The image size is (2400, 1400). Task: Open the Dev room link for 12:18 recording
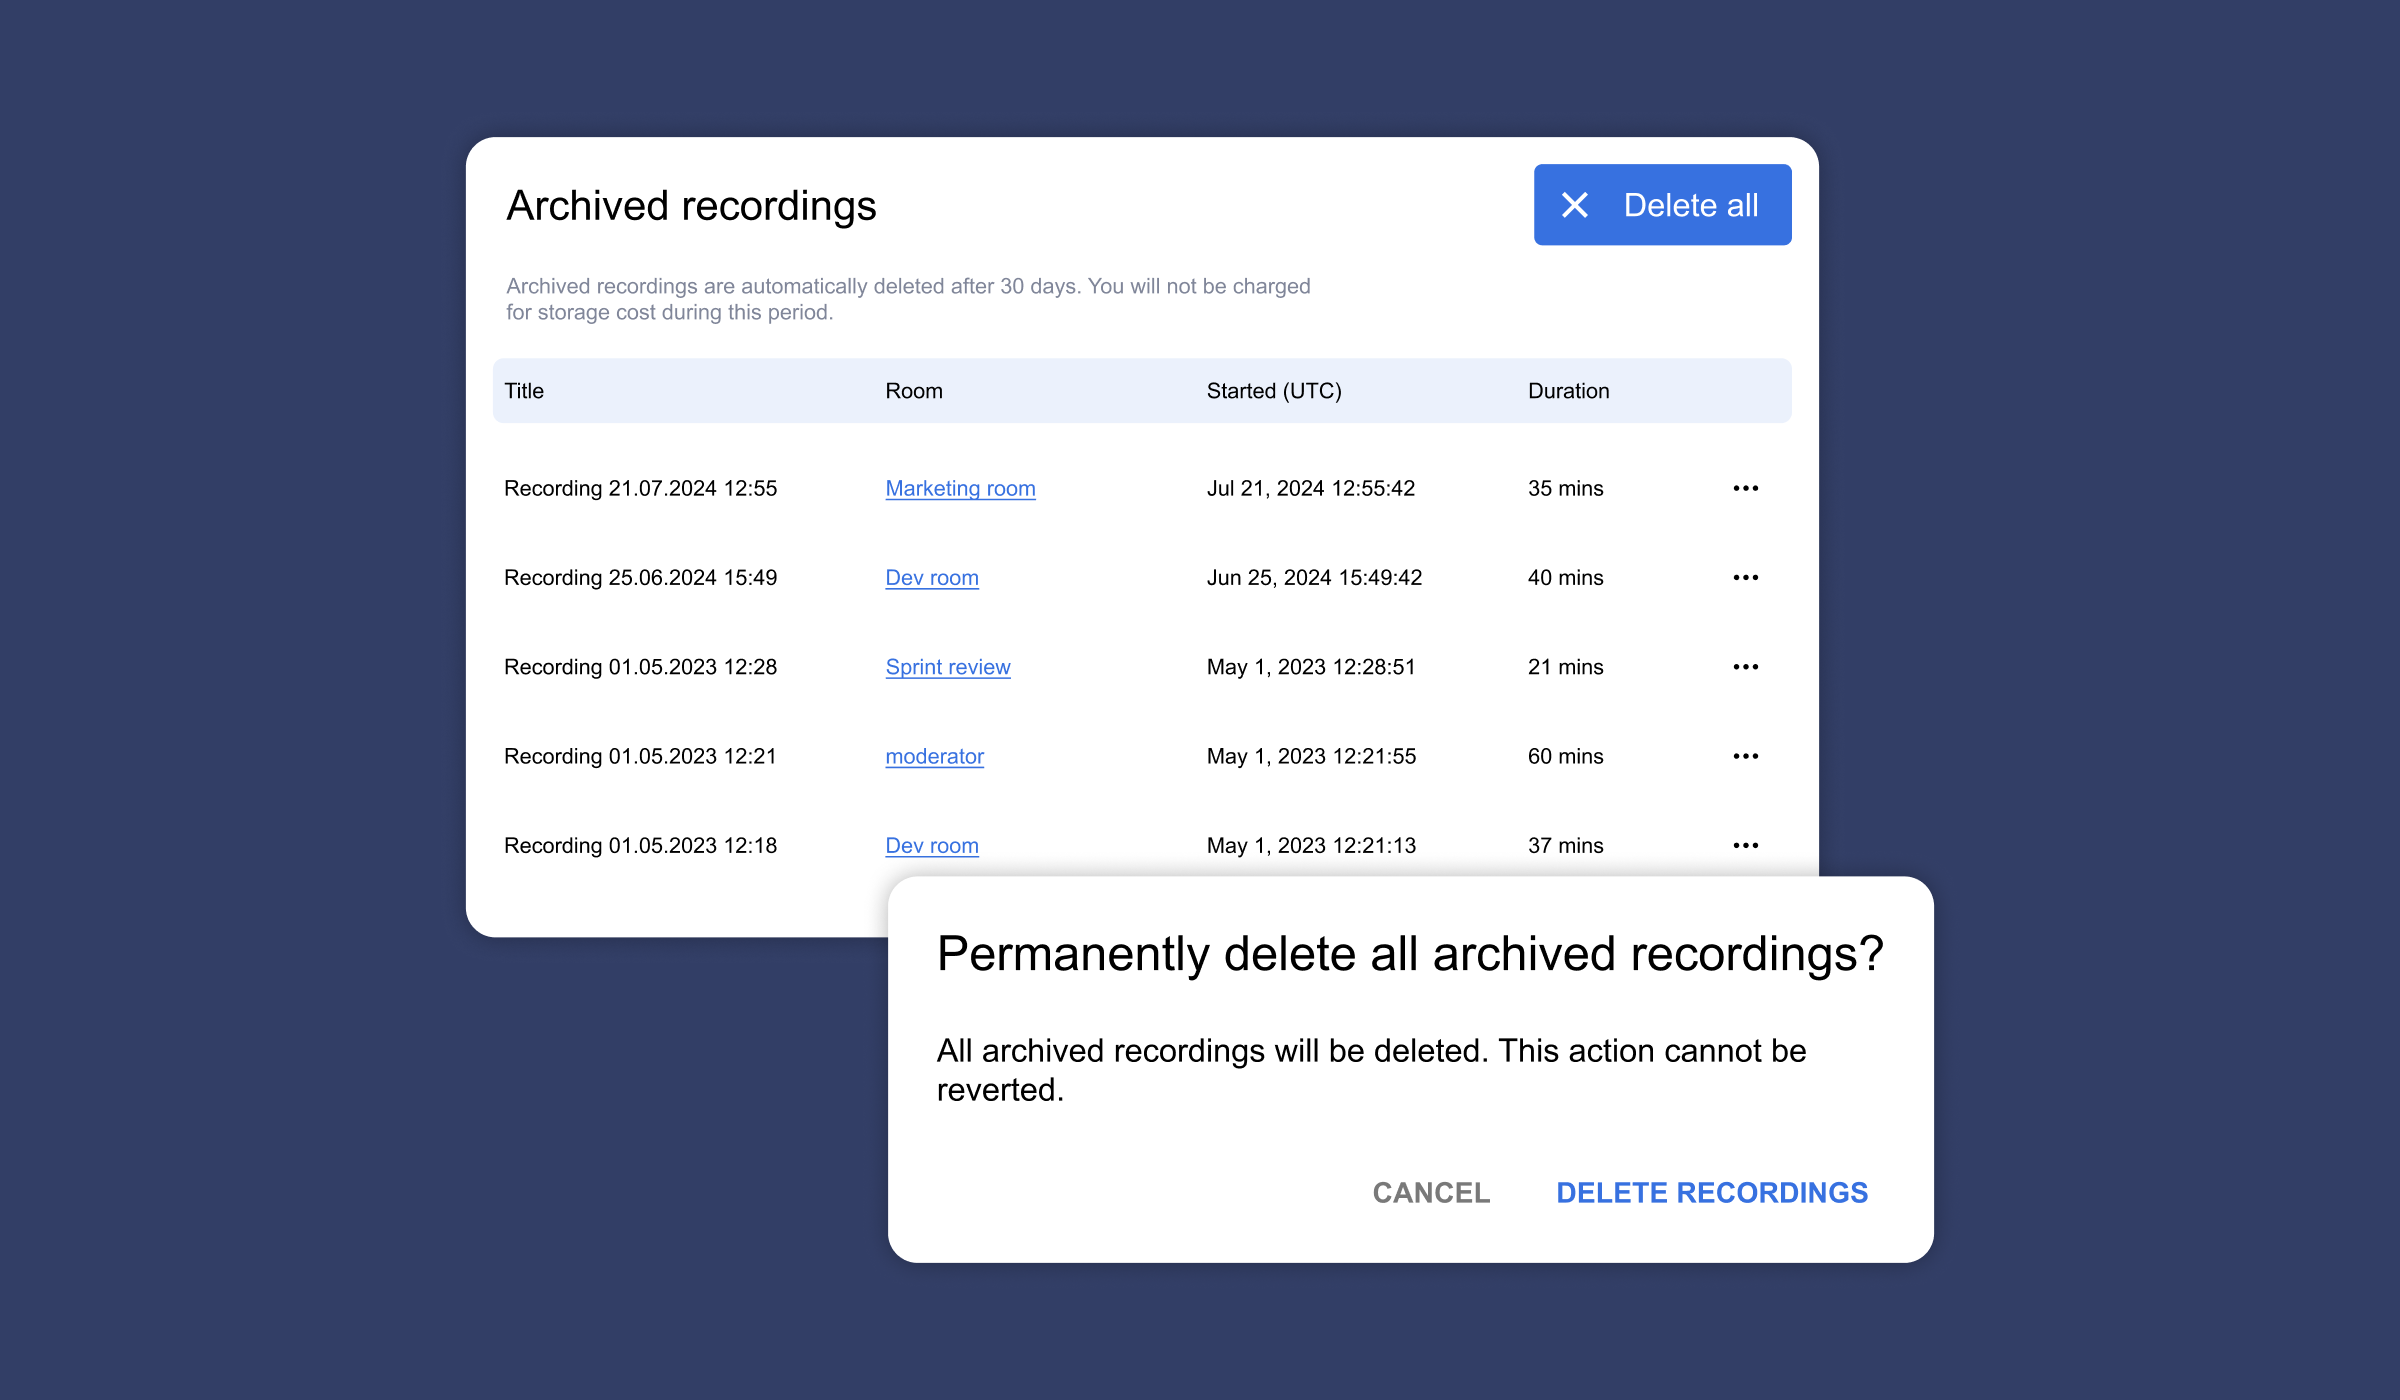tap(931, 845)
